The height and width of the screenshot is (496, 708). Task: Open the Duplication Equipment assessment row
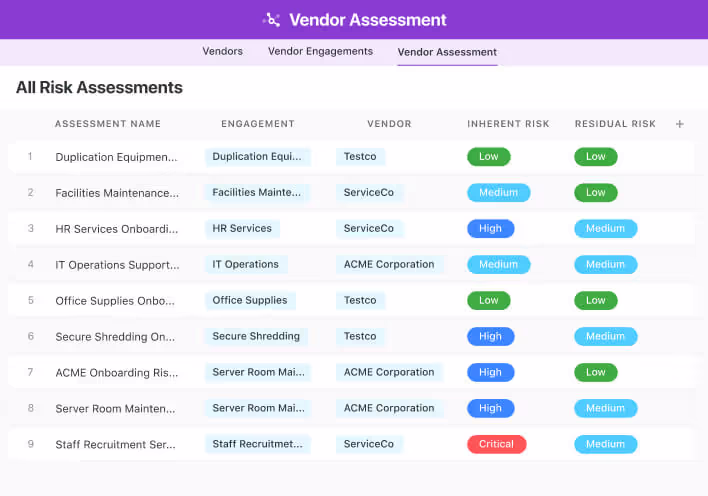117,157
